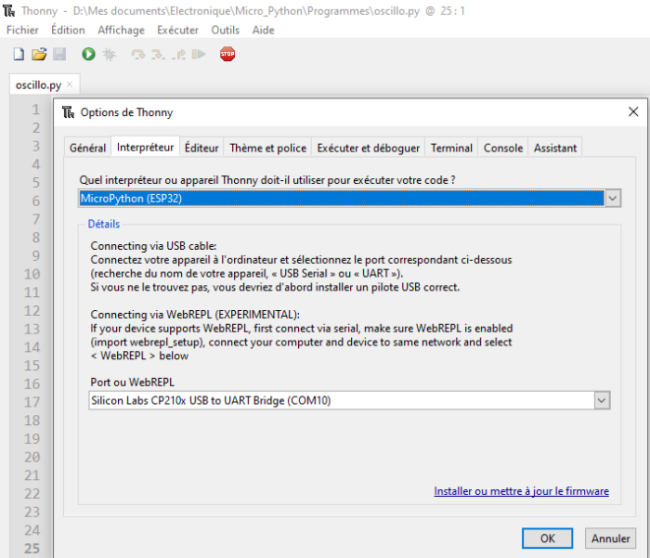This screenshot has height=558, width=650.
Task: Click the Step out debug icon
Action: pyautogui.click(x=179, y=54)
